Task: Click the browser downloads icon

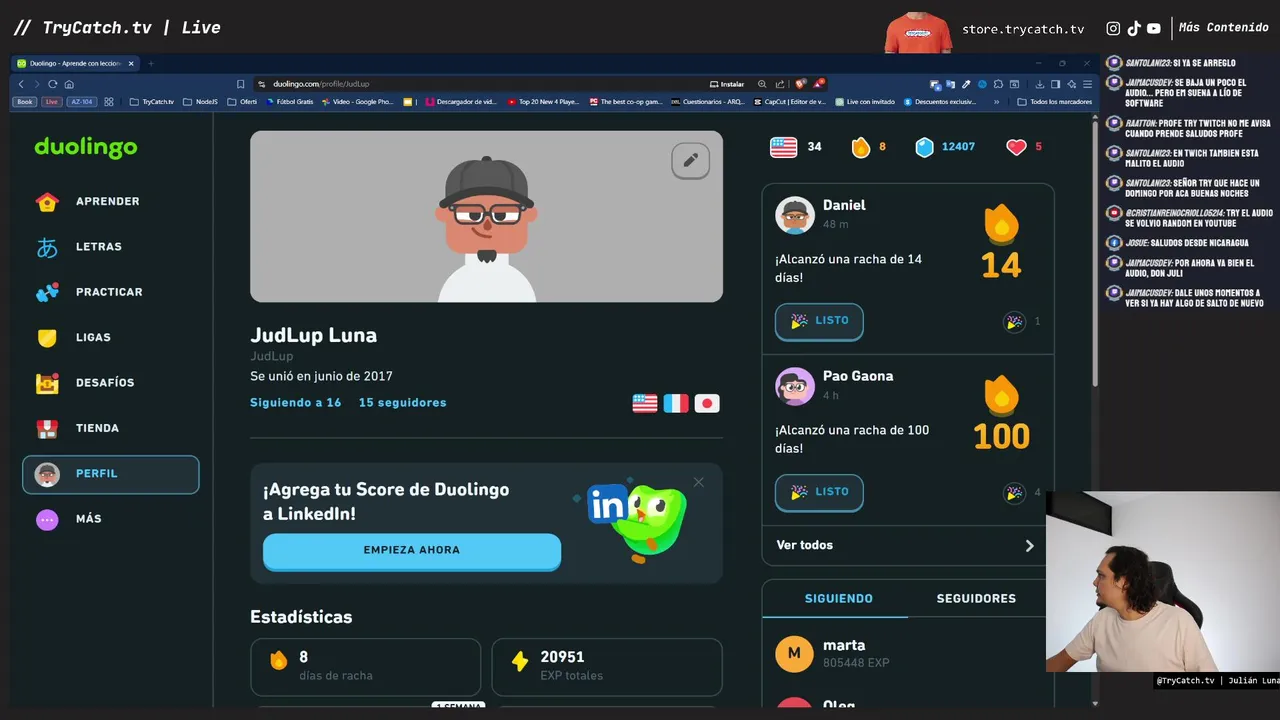Action: pos(1040,84)
